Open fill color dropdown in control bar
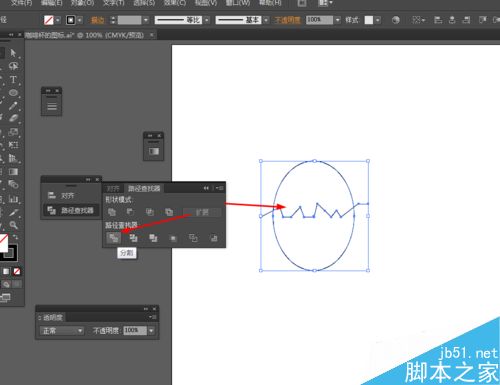The height and width of the screenshot is (385, 500). point(58,20)
